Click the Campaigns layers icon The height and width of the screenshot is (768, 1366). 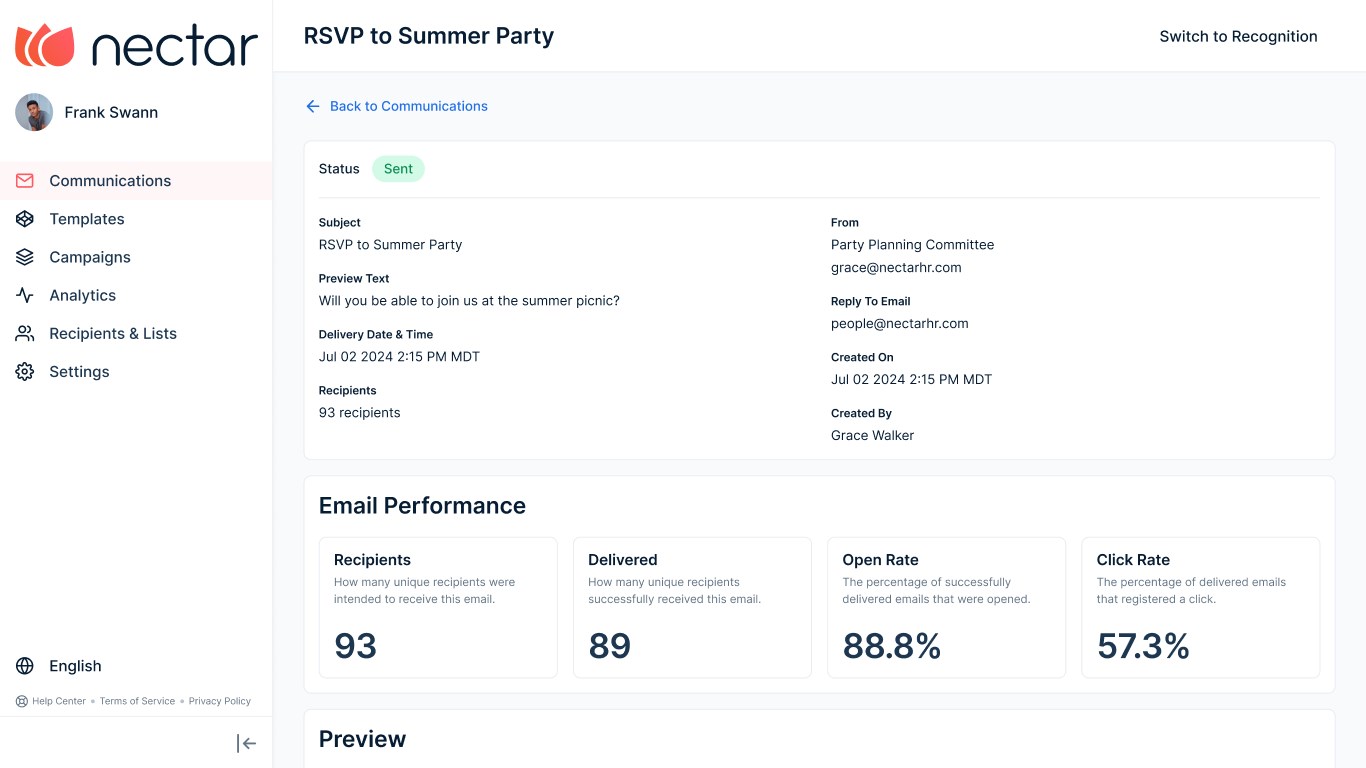25,257
